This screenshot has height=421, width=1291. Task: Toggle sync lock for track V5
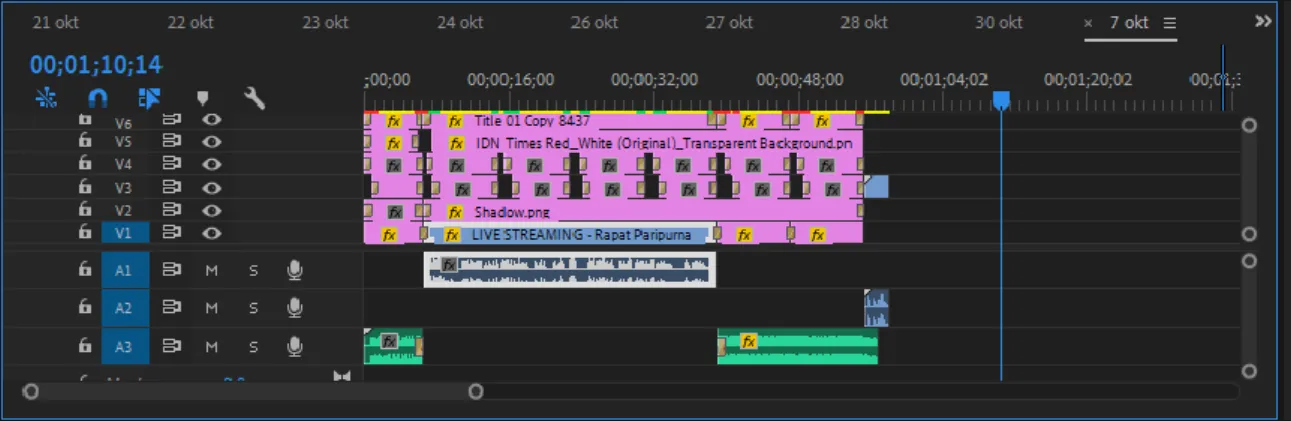pos(172,142)
